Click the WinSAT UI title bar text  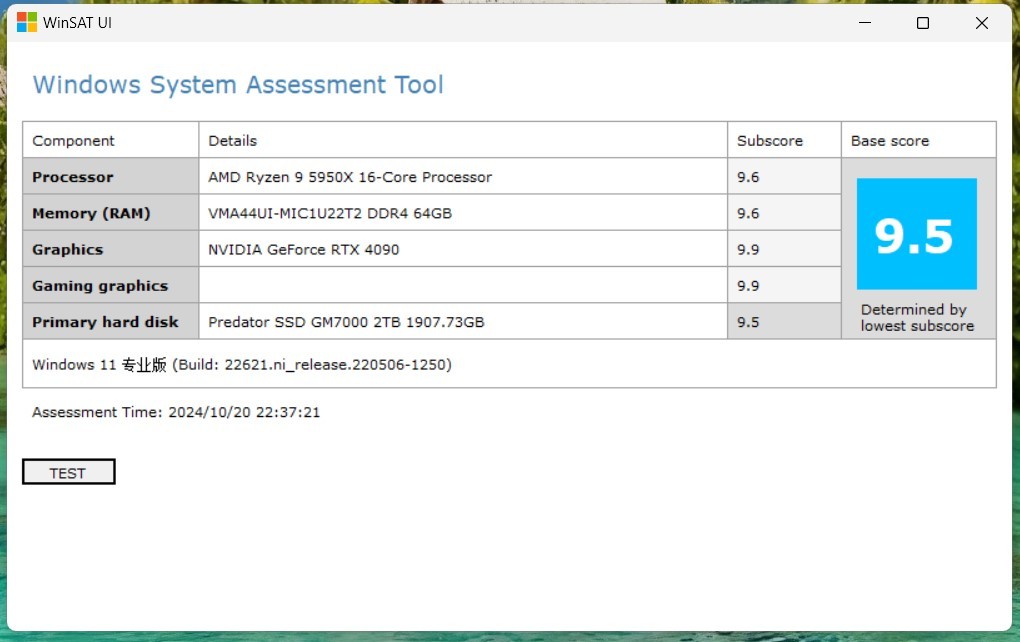77,23
